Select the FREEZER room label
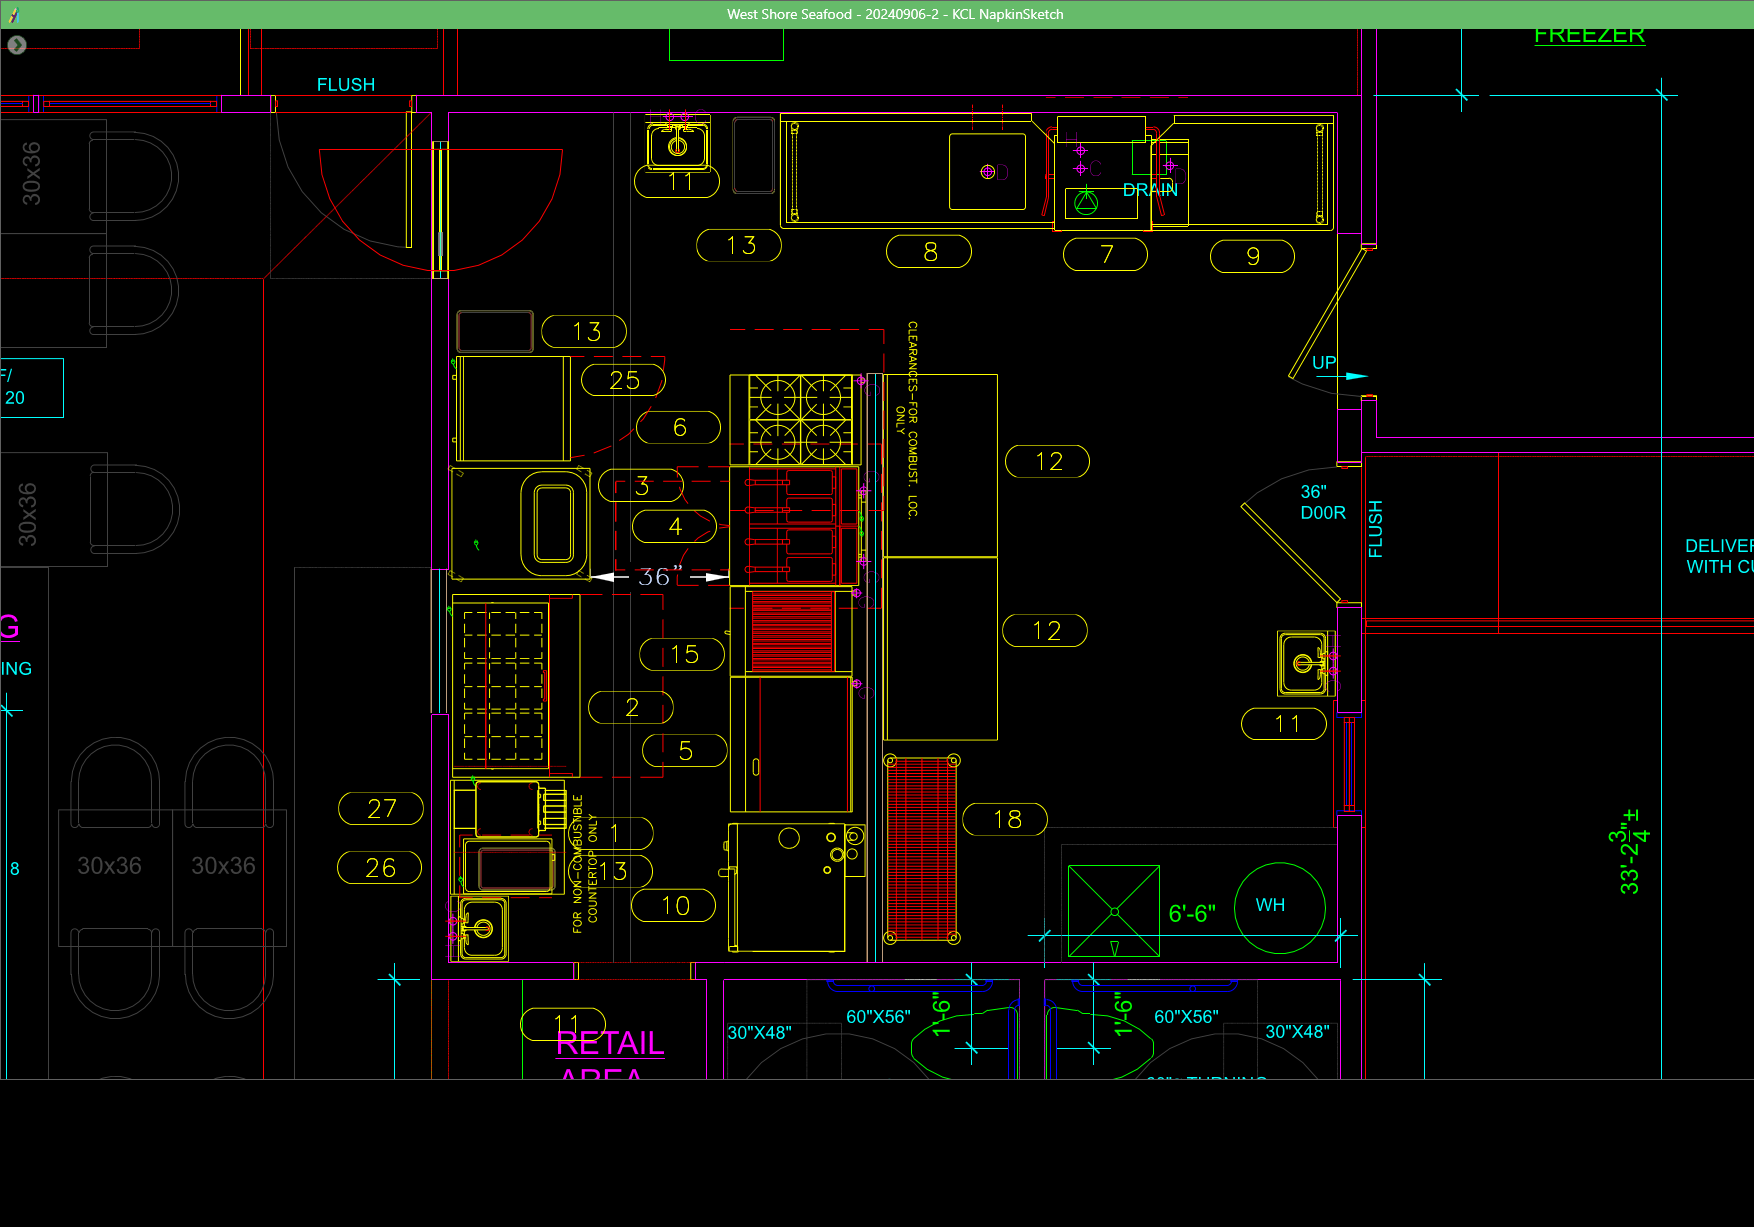This screenshot has width=1754, height=1227. pyautogui.click(x=1589, y=36)
